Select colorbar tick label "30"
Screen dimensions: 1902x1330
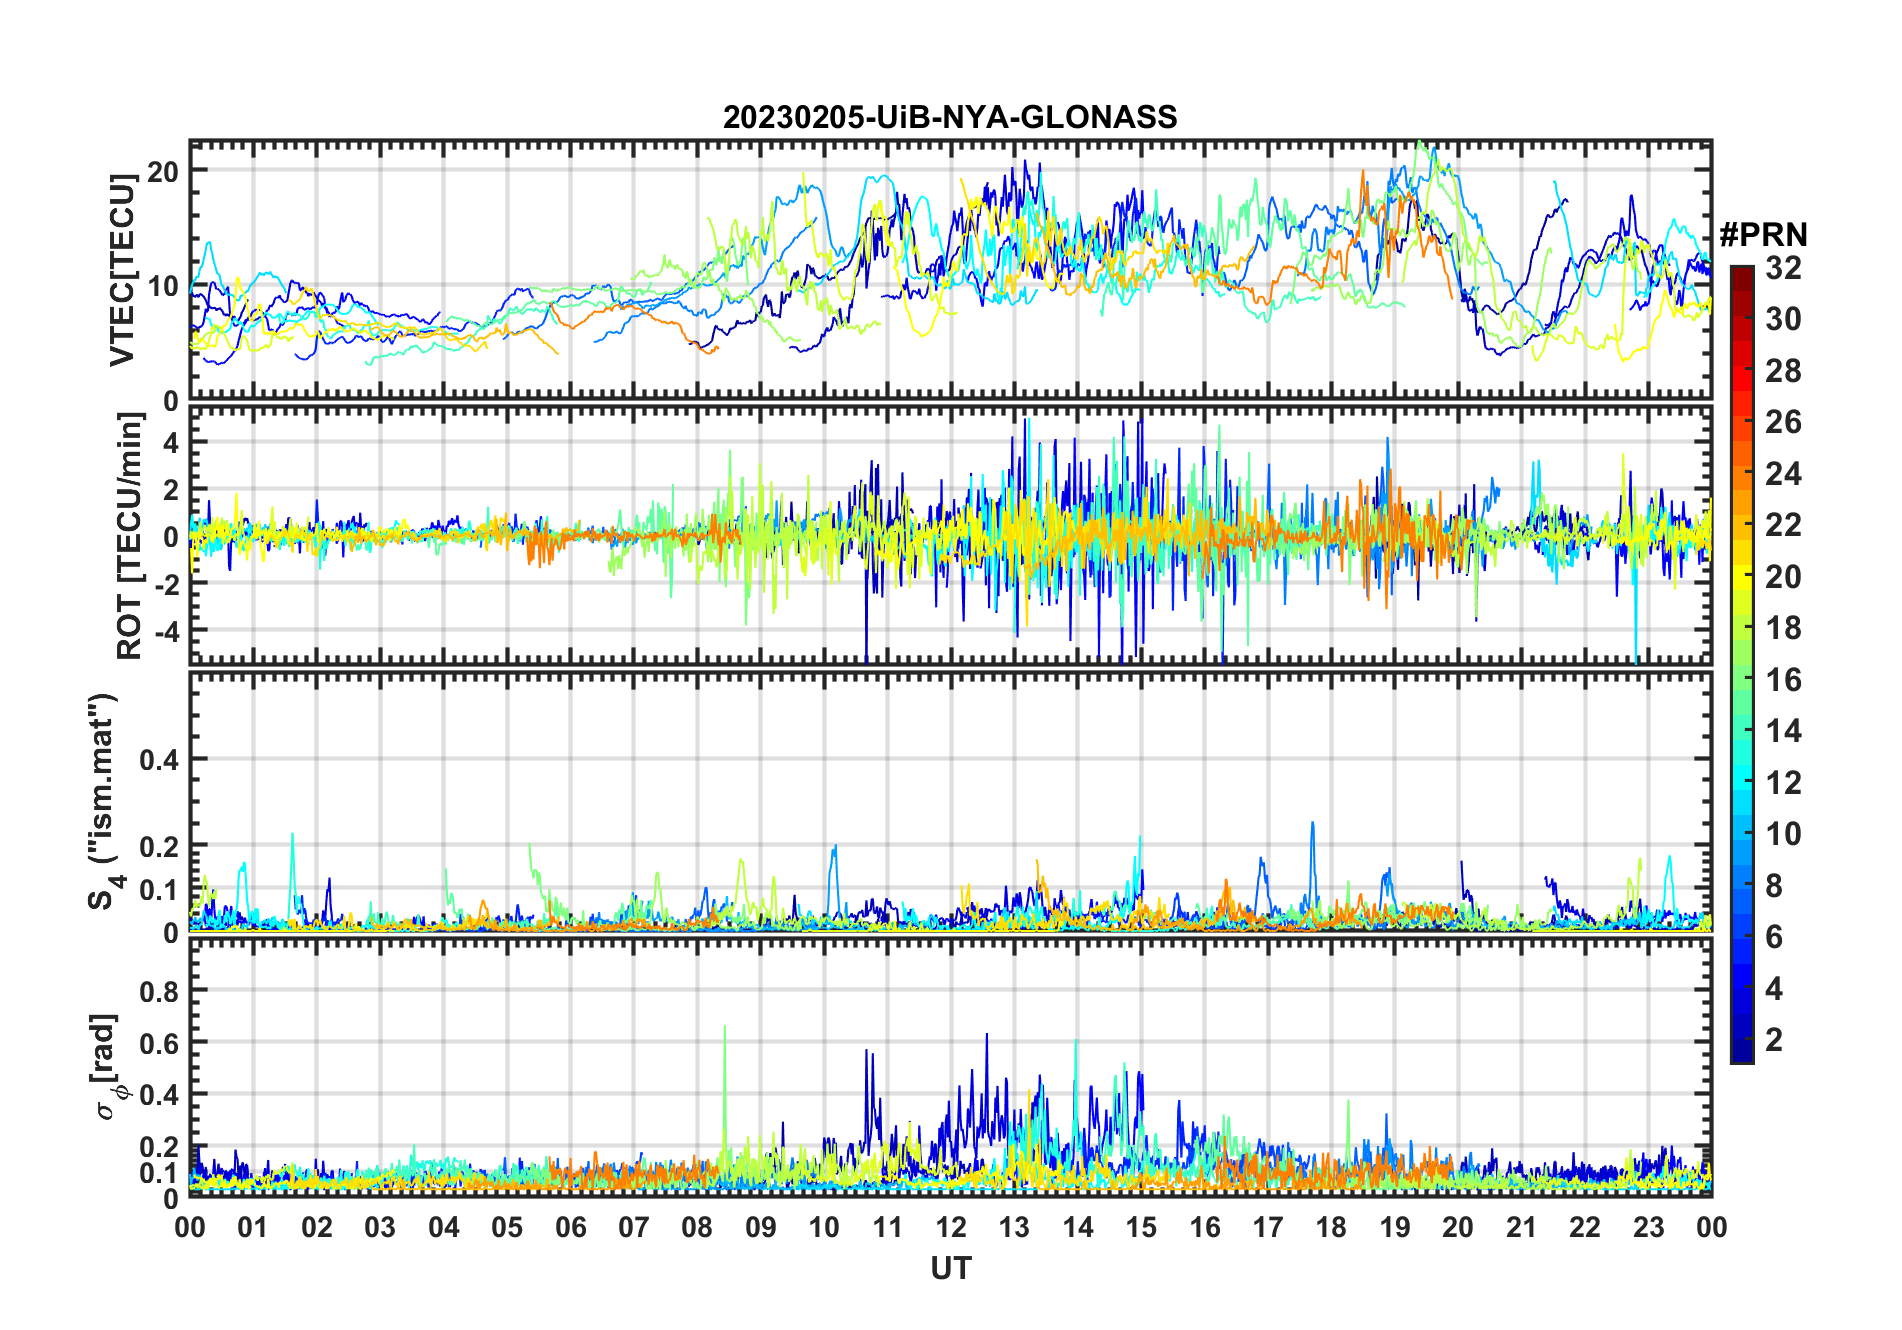1783,319
